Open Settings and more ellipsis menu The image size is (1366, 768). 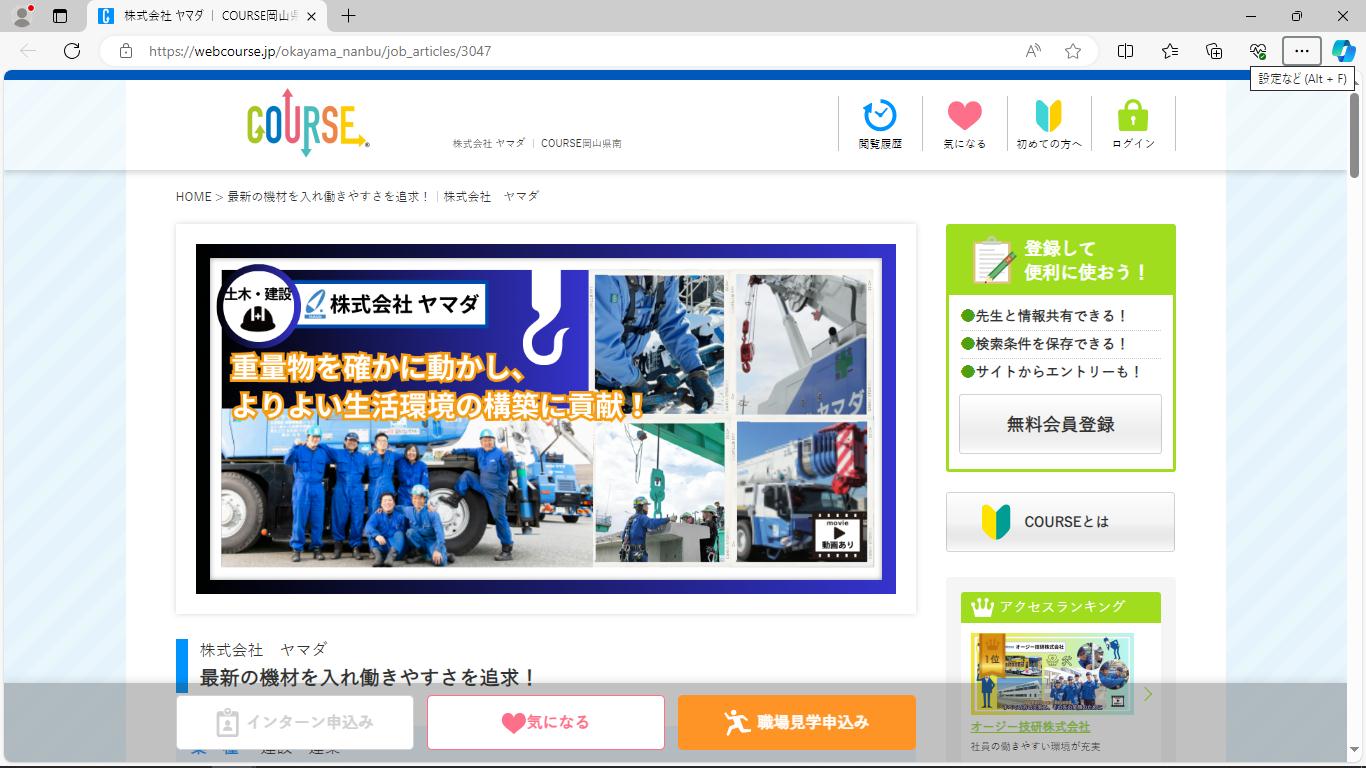pyautogui.click(x=1302, y=51)
